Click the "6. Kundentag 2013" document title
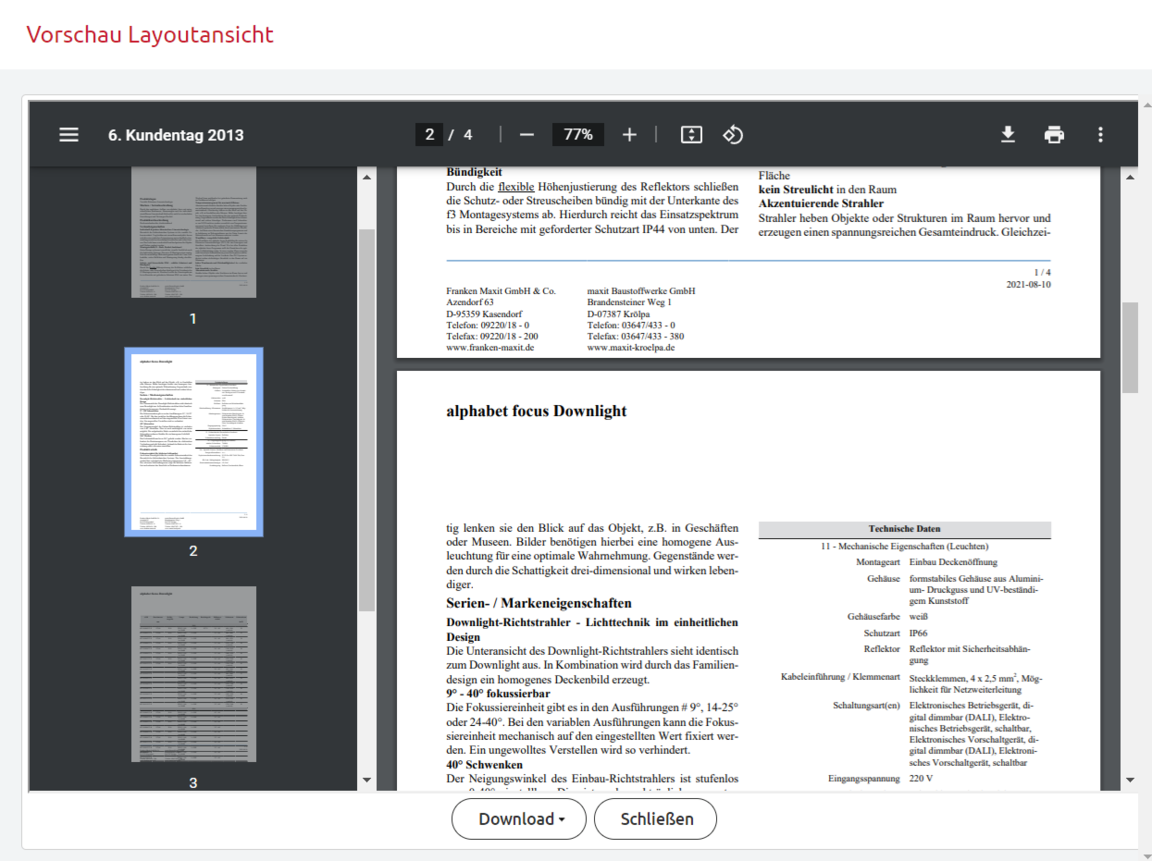 coord(176,135)
